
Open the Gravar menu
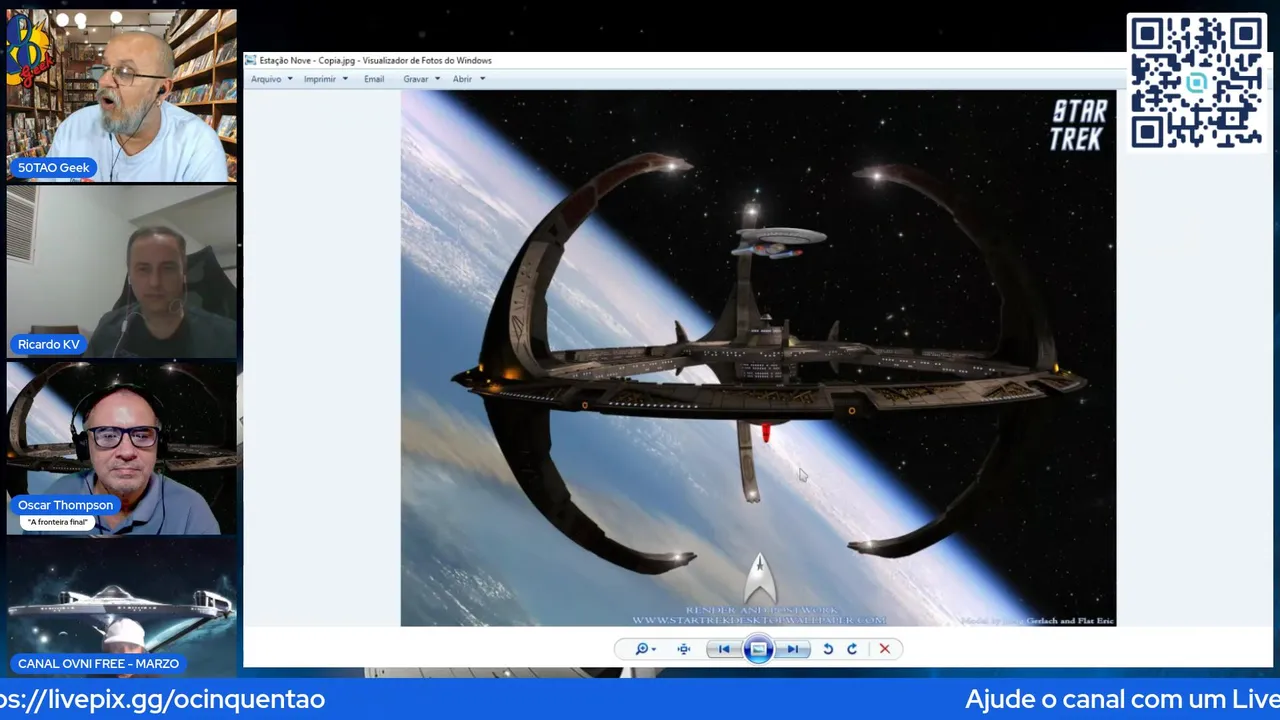tap(421, 79)
